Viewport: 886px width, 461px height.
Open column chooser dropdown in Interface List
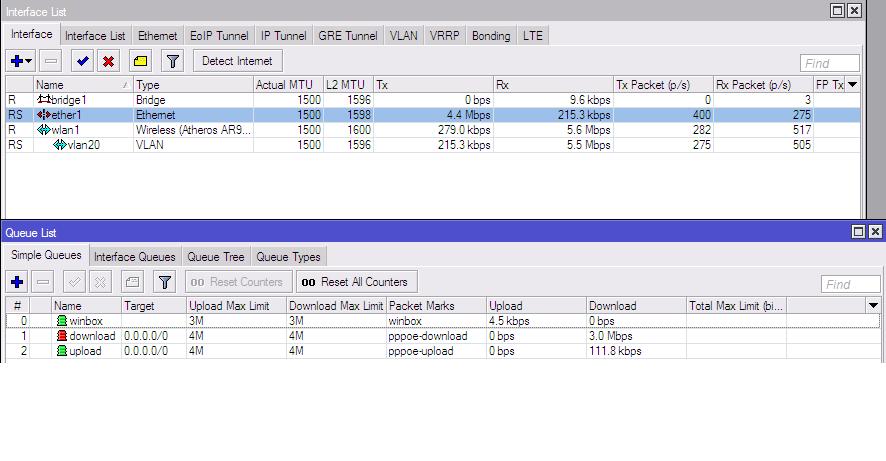click(x=853, y=85)
